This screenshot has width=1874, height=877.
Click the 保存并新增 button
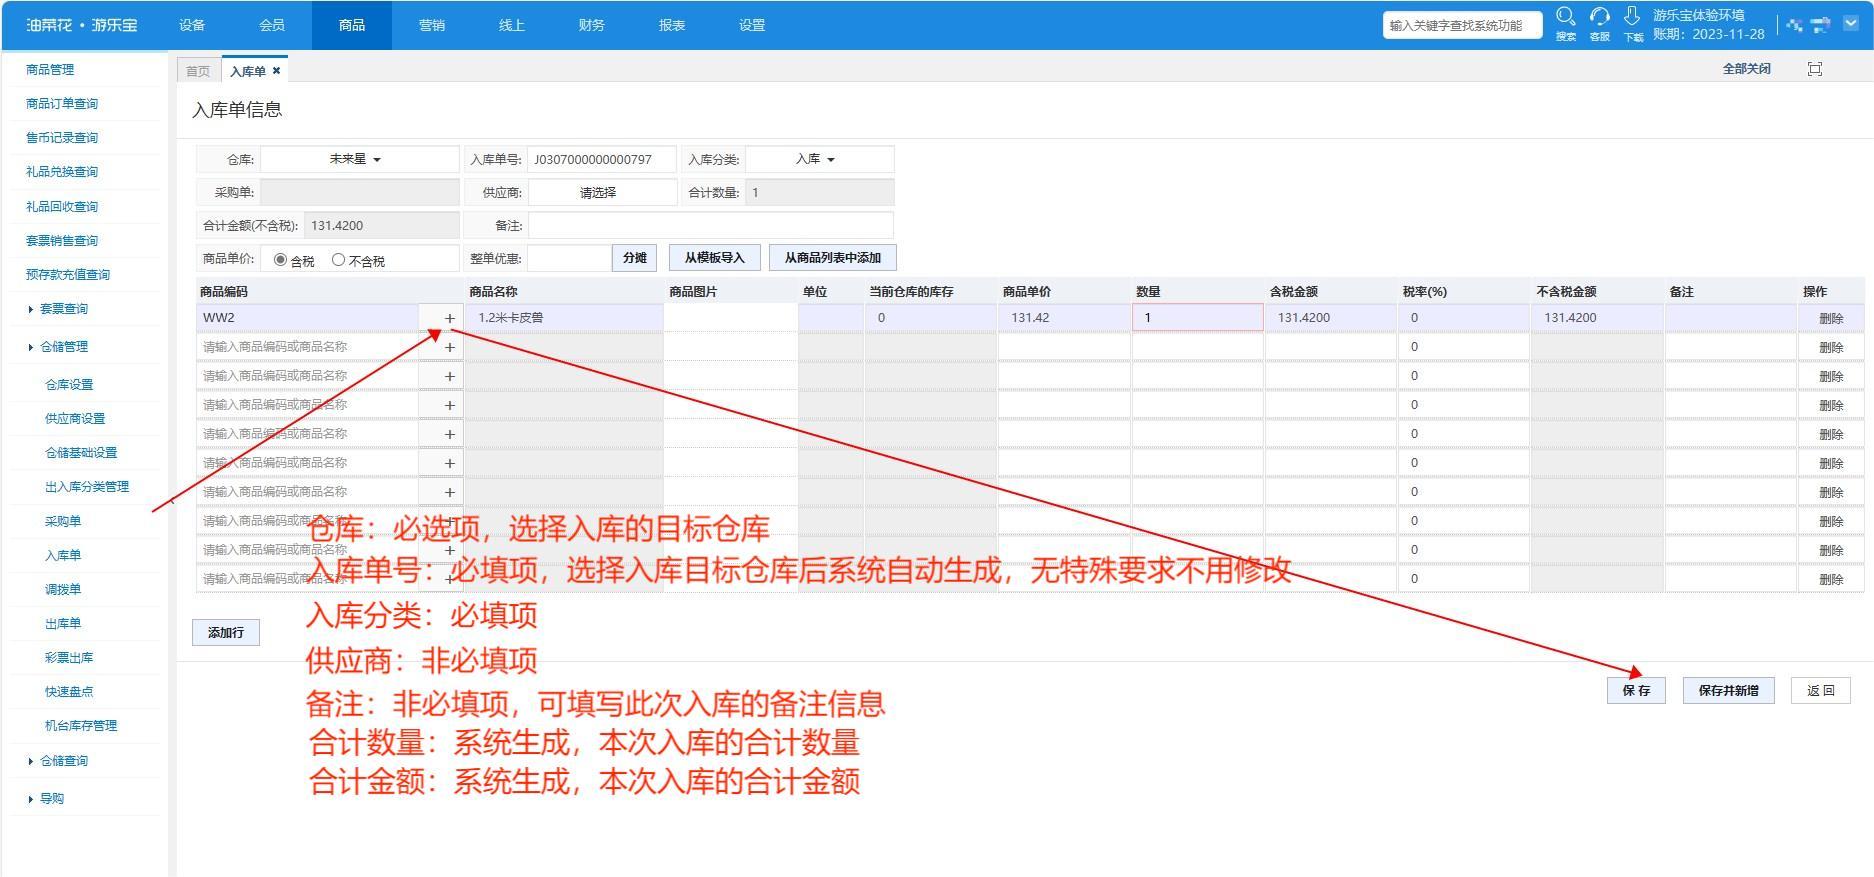1729,691
